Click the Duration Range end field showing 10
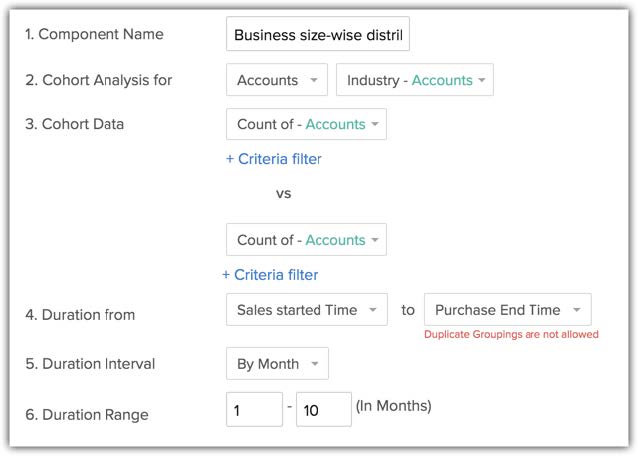Viewport: 638px width, 456px height. (x=323, y=409)
